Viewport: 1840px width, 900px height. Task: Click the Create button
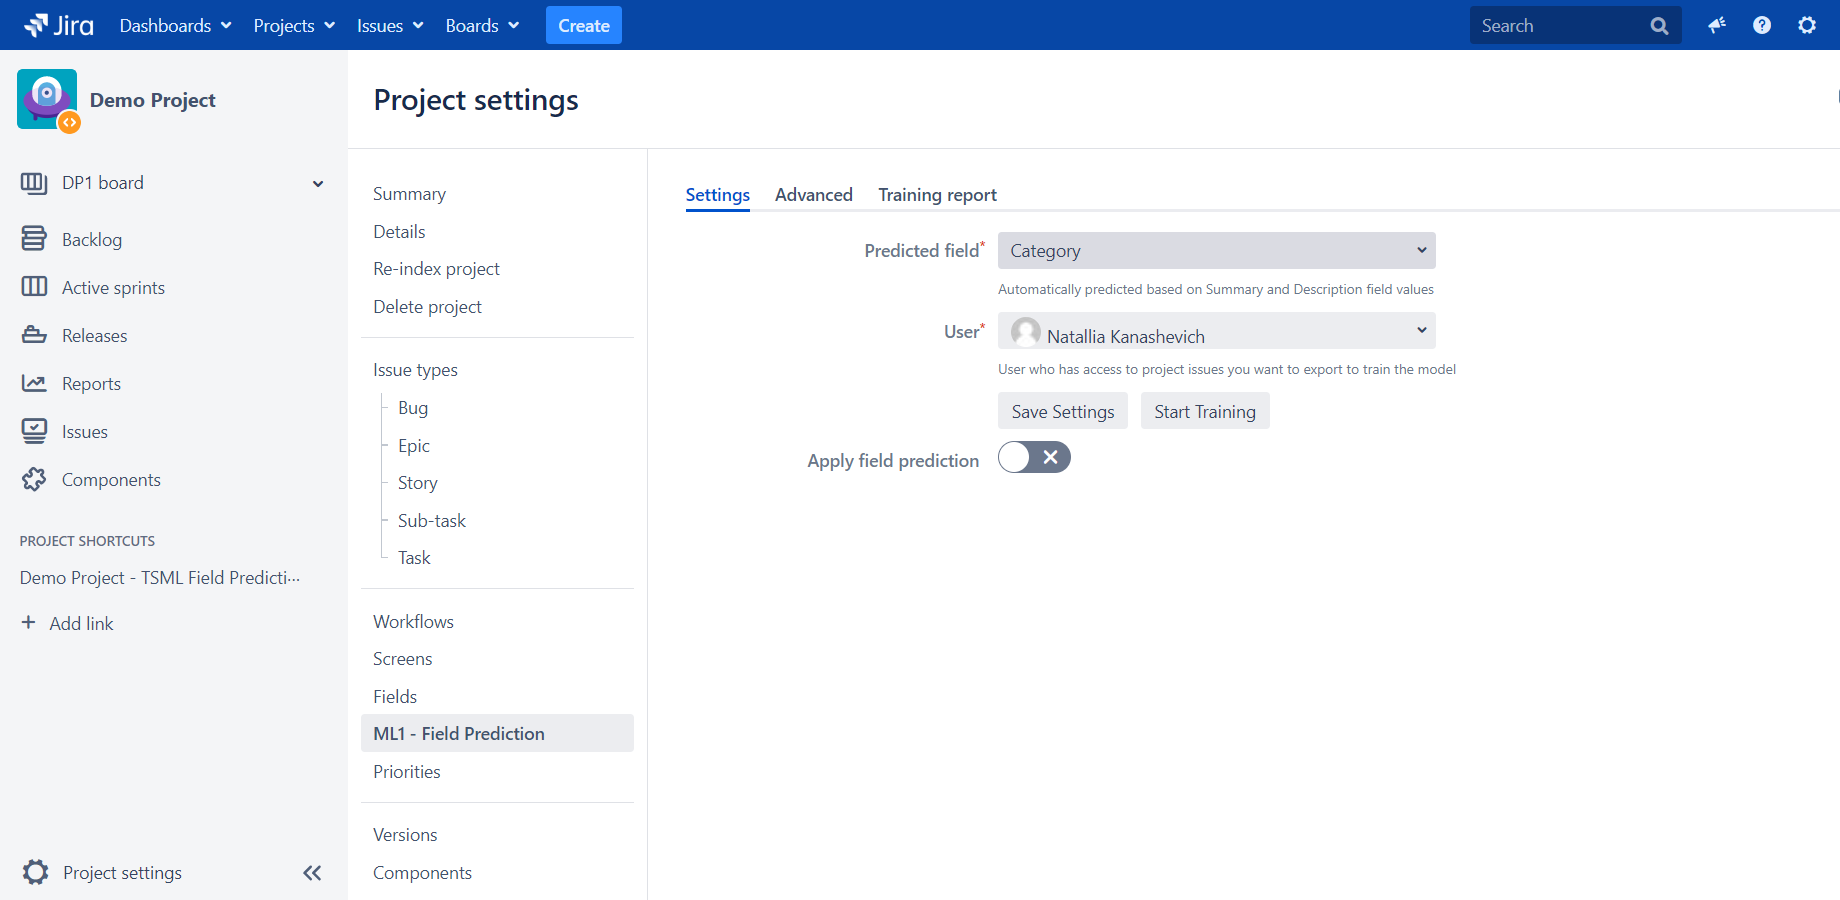click(x=584, y=25)
